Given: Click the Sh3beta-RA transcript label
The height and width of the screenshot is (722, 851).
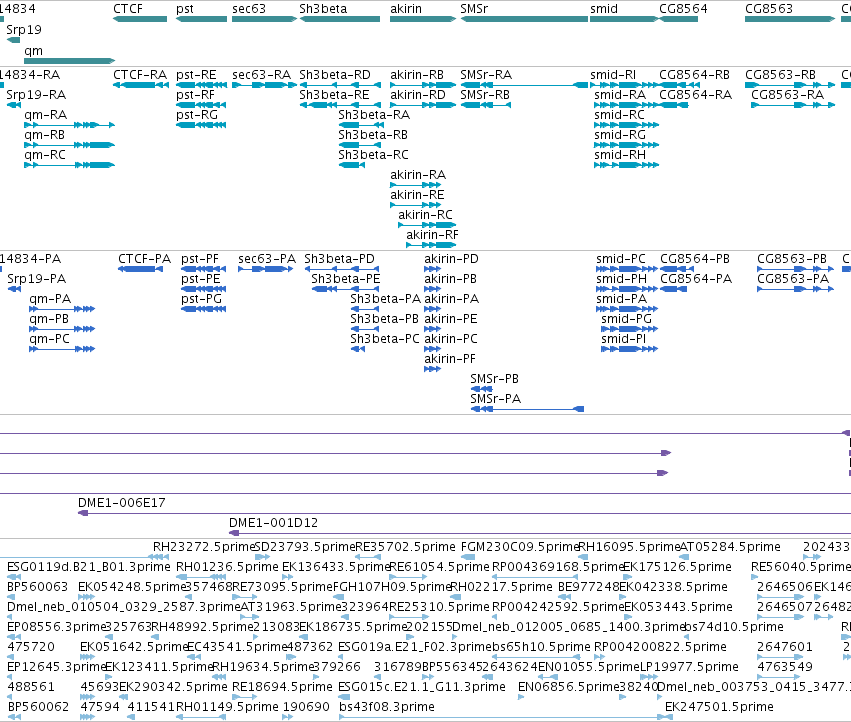Looking at the screenshot, I should click(374, 115).
